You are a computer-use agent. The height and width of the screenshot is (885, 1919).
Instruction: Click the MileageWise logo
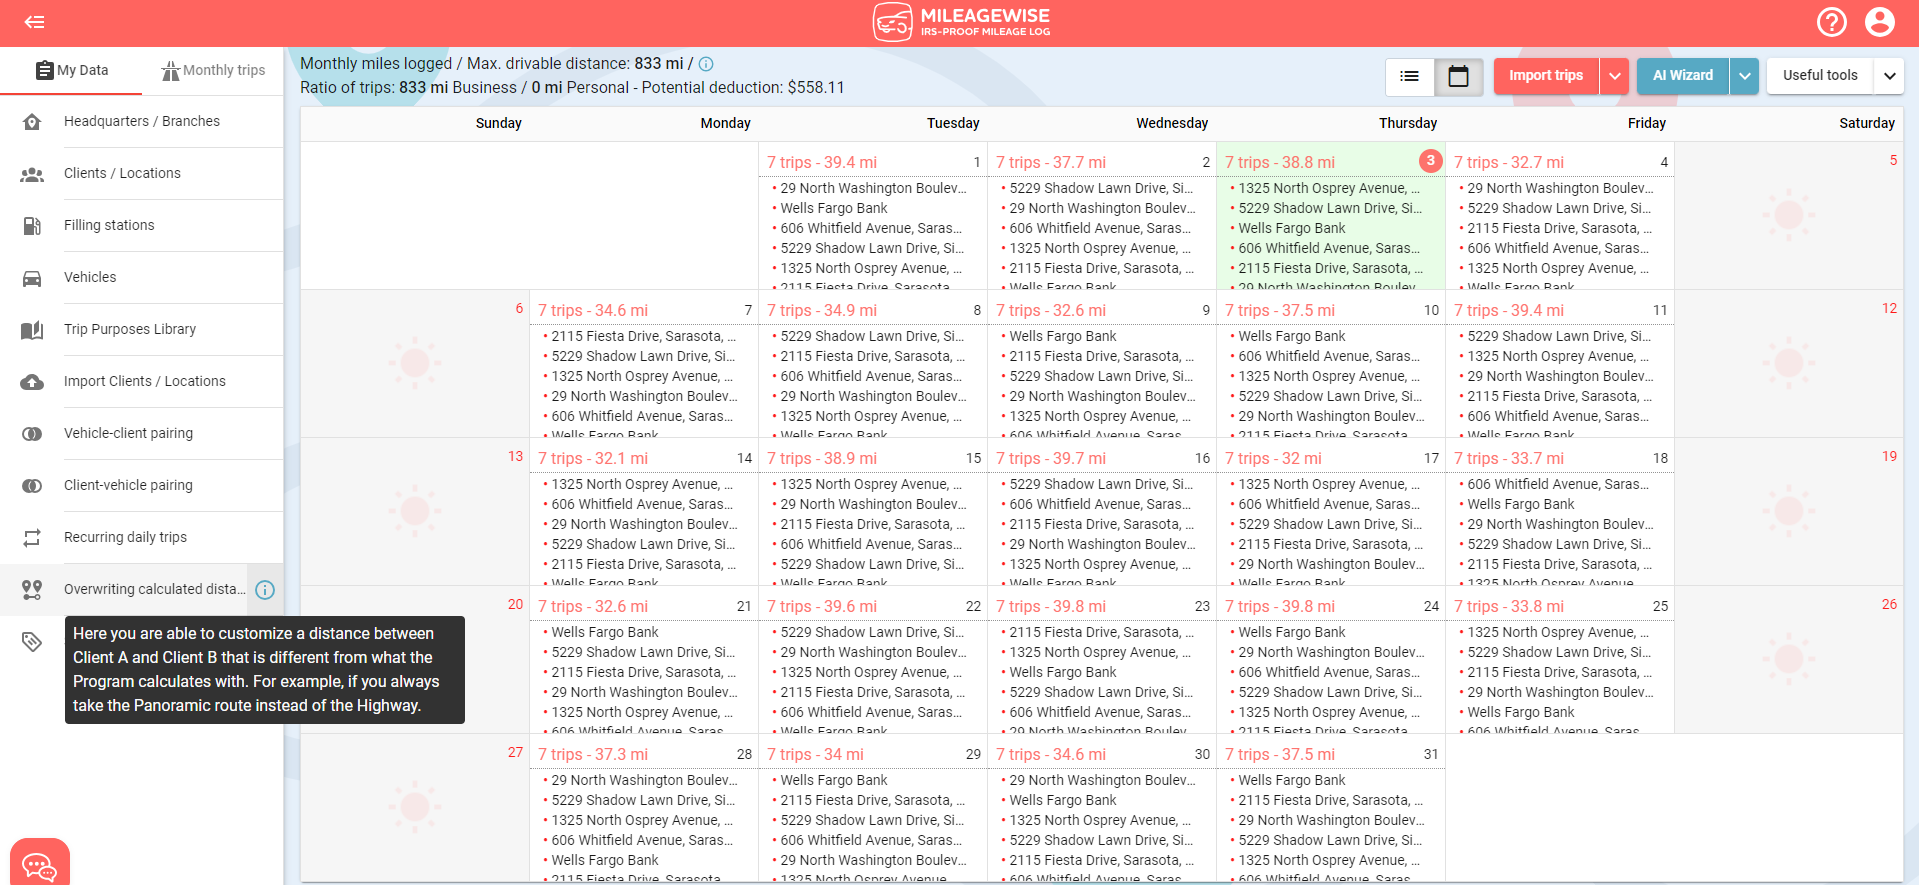click(x=960, y=22)
